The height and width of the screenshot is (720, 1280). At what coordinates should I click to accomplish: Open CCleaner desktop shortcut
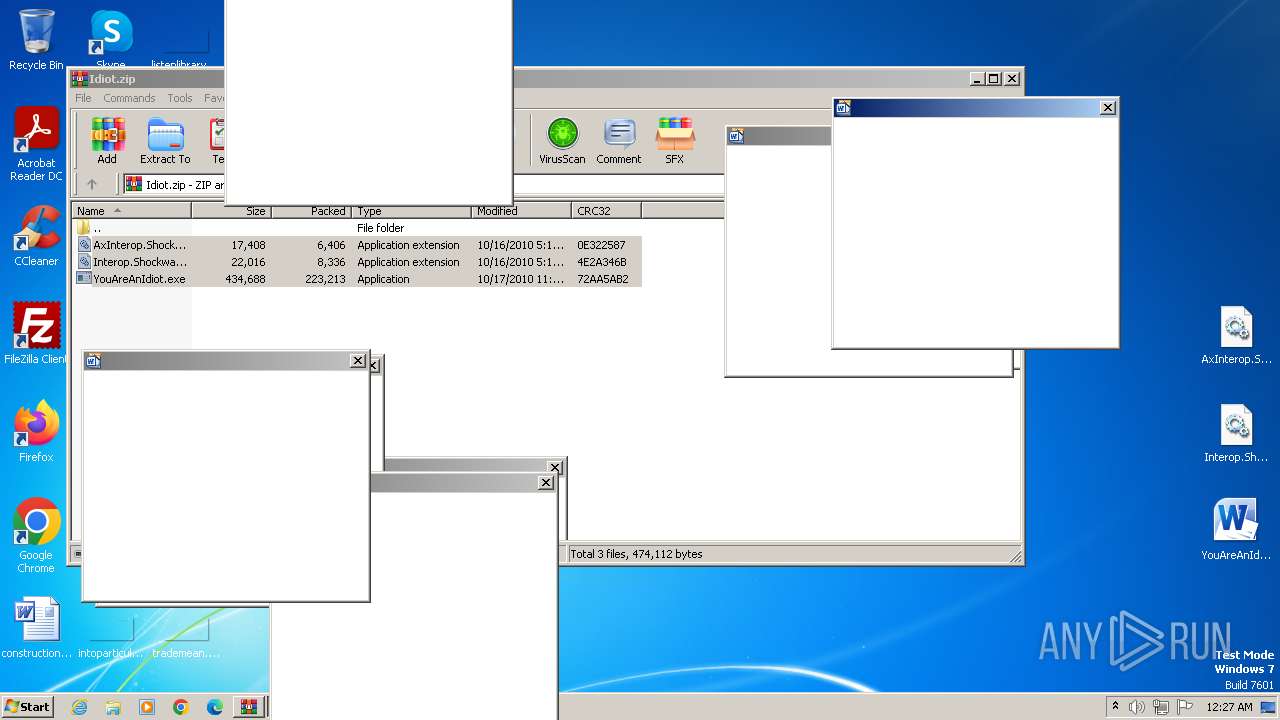click(x=36, y=236)
